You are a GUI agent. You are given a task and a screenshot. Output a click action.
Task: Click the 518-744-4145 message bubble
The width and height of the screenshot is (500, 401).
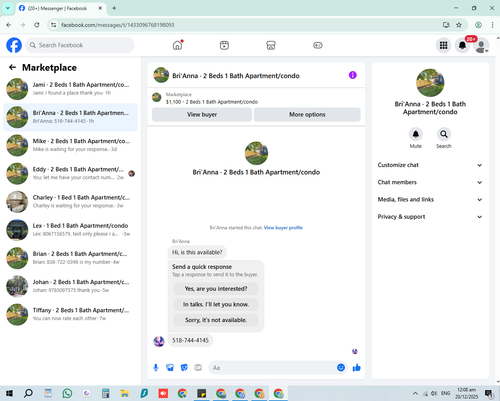tap(190, 340)
